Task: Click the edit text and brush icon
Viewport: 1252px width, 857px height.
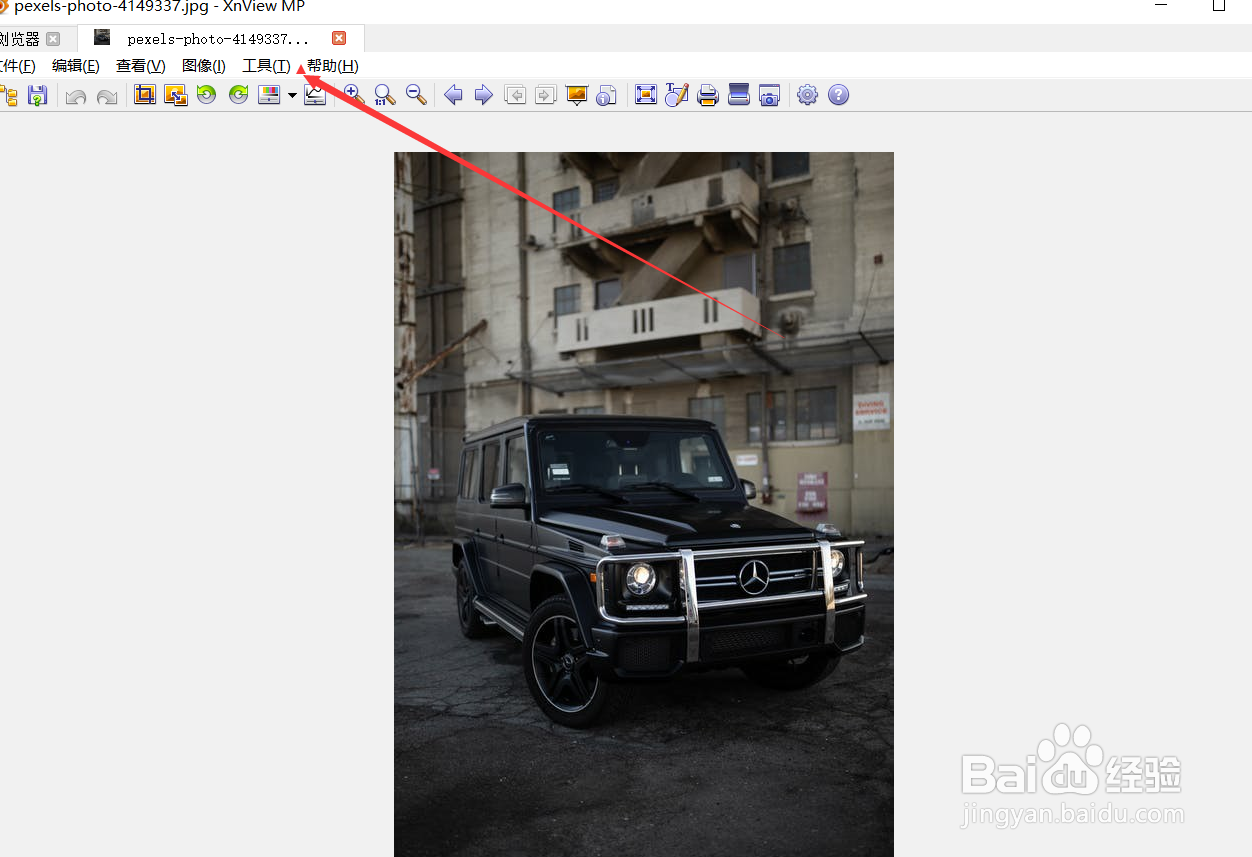Action: point(677,95)
